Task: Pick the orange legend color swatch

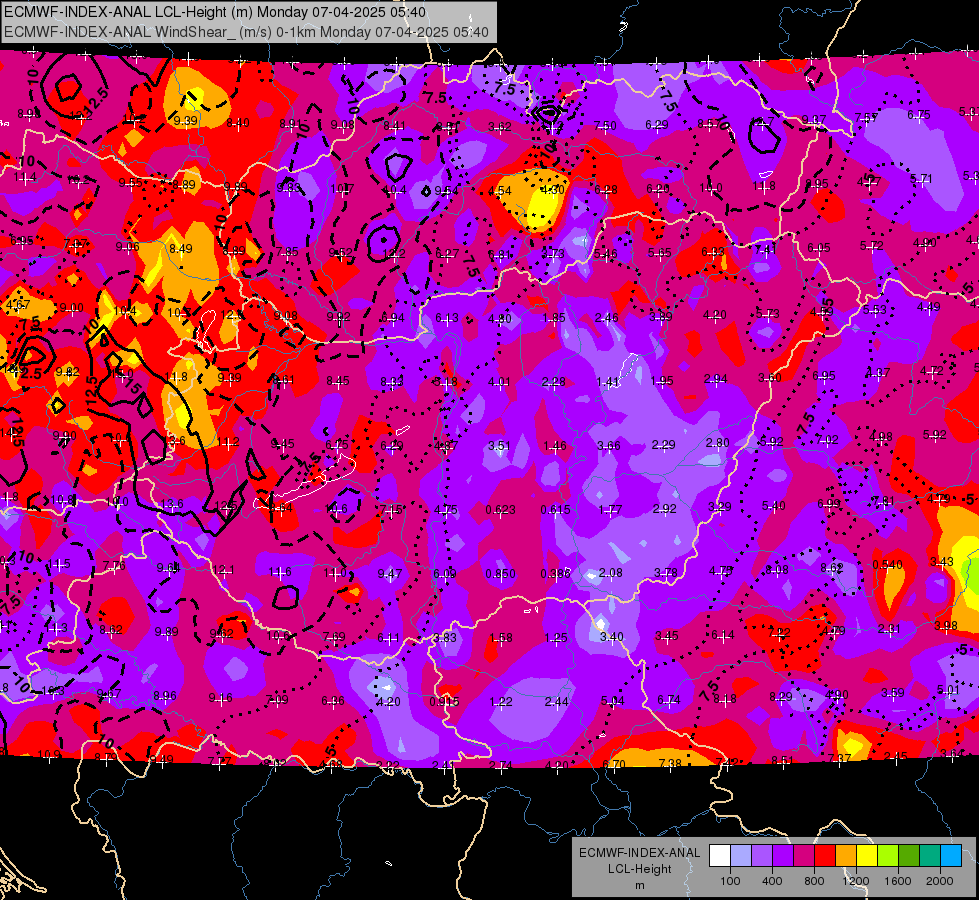Action: [x=846, y=856]
